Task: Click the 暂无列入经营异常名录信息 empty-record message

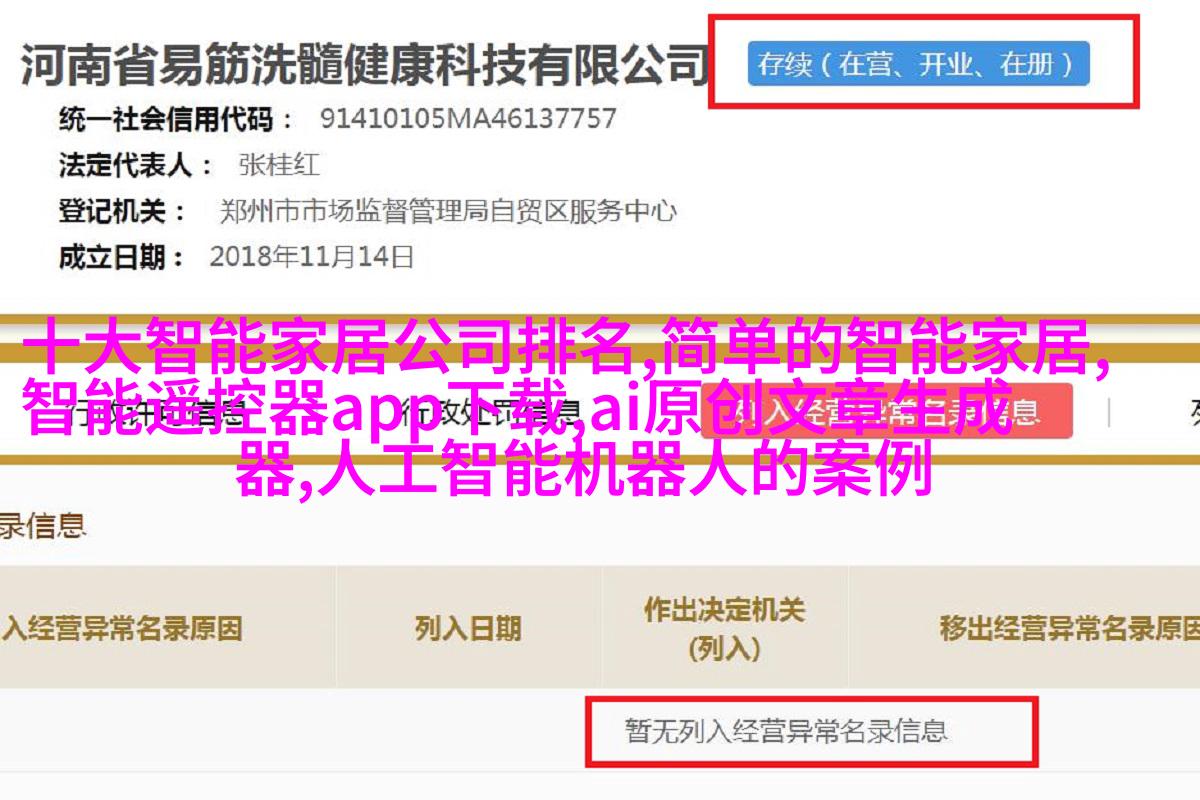Action: coord(786,731)
